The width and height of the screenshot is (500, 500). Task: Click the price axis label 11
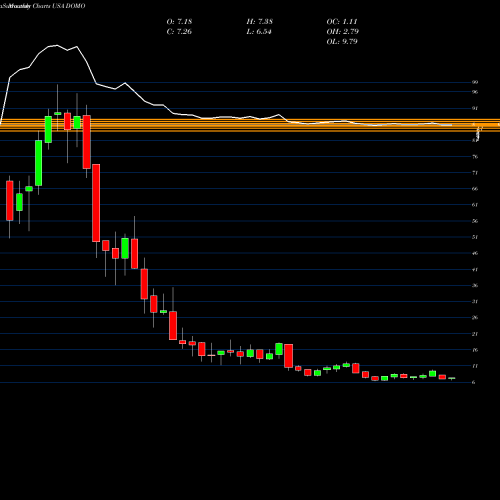(x=475, y=366)
